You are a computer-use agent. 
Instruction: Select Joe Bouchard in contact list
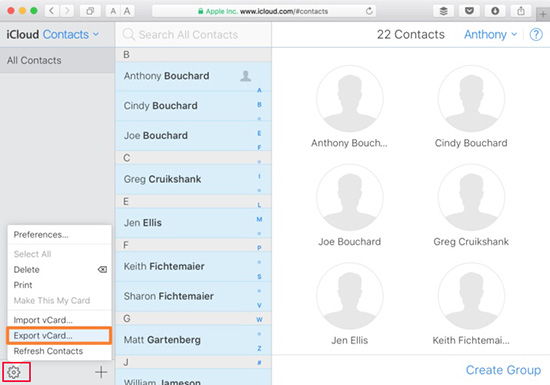point(193,136)
